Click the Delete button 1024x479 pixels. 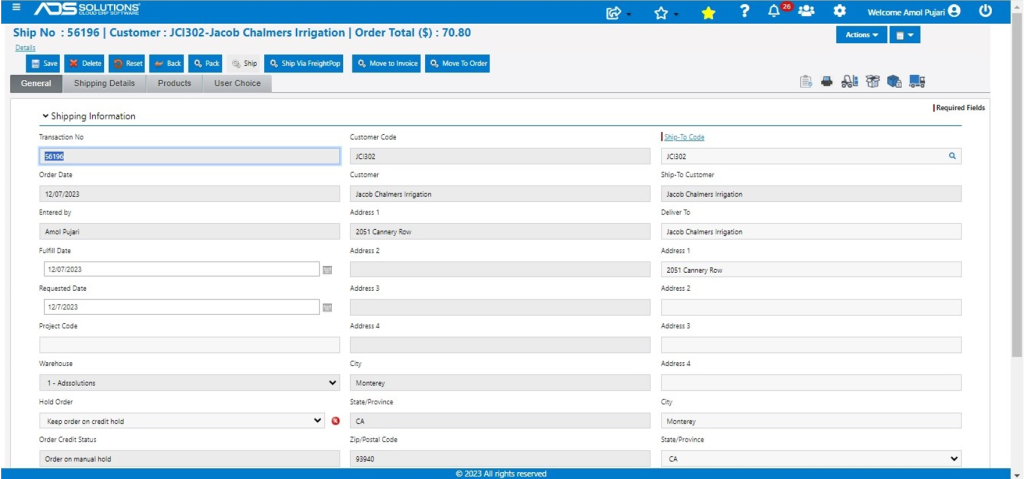(86, 63)
